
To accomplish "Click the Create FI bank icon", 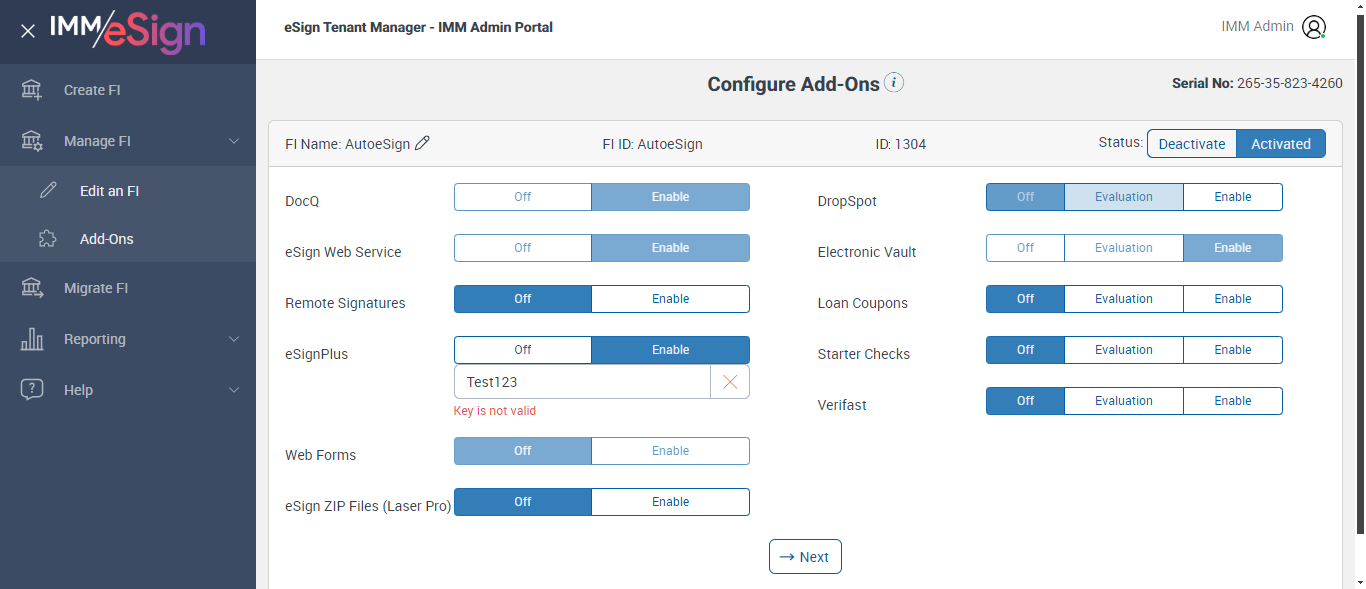I will [32, 90].
